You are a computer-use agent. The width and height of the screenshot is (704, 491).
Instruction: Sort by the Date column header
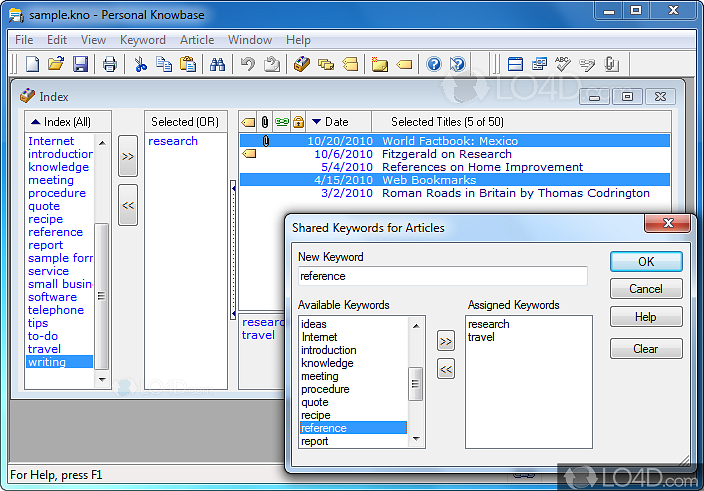[337, 121]
